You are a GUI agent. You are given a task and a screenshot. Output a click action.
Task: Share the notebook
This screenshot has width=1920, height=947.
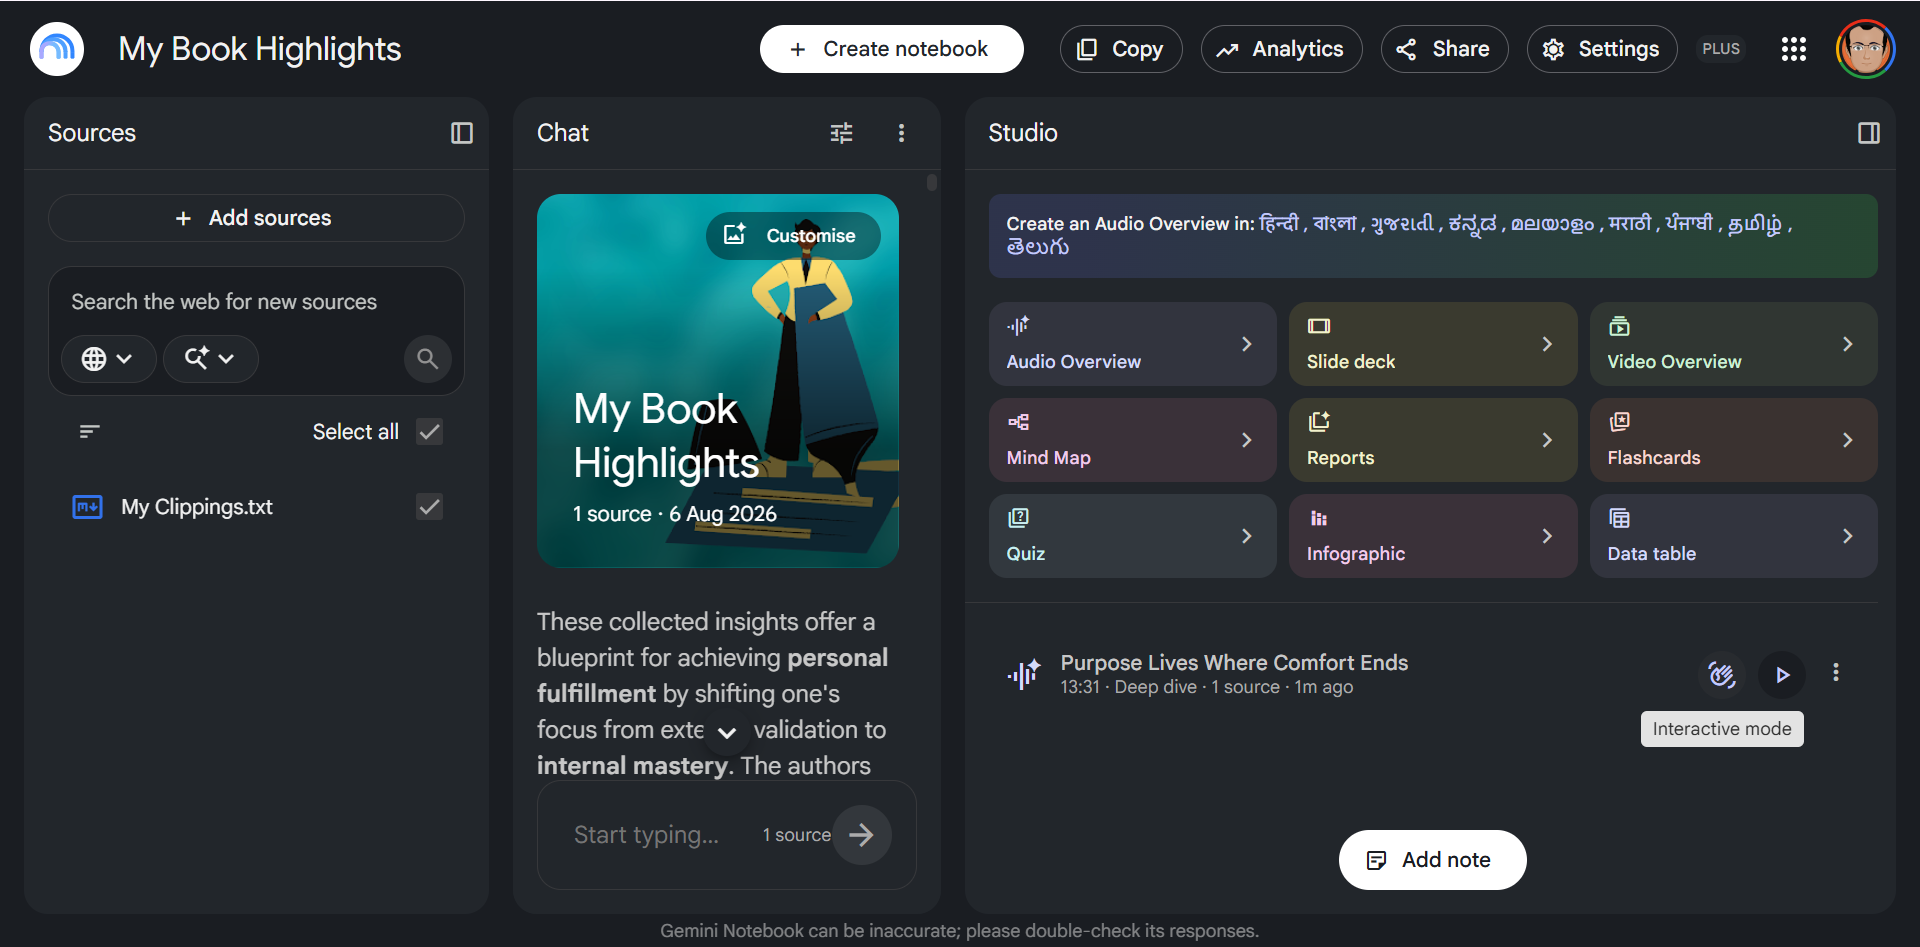coord(1444,49)
